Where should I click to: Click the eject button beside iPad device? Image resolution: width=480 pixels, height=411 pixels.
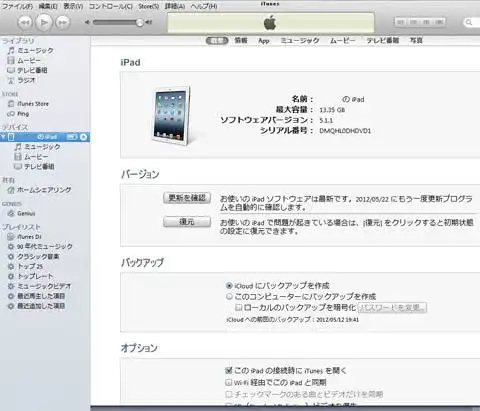click(83, 137)
